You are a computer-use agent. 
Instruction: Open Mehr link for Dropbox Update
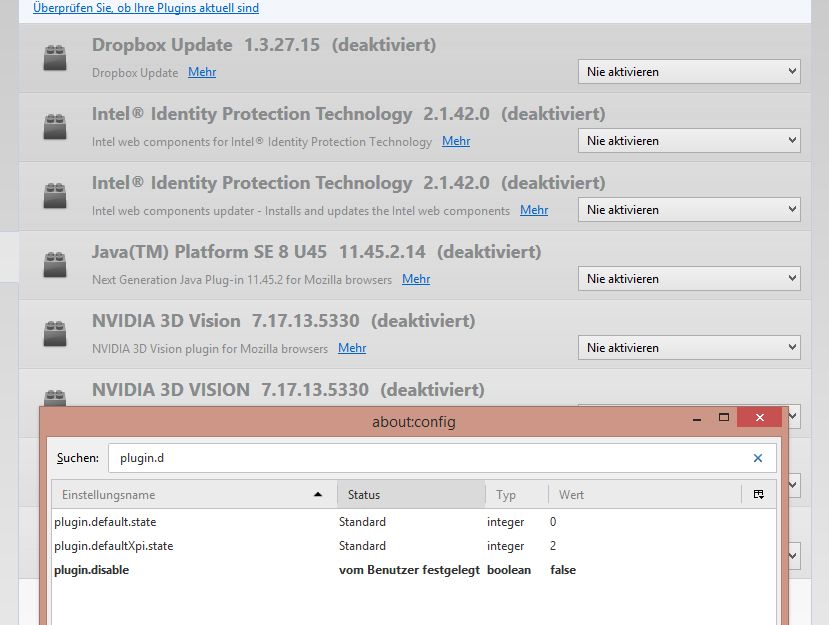pyautogui.click(x=202, y=72)
